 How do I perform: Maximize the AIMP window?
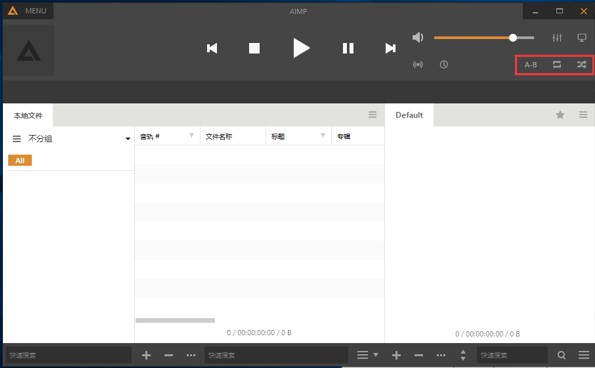point(559,11)
